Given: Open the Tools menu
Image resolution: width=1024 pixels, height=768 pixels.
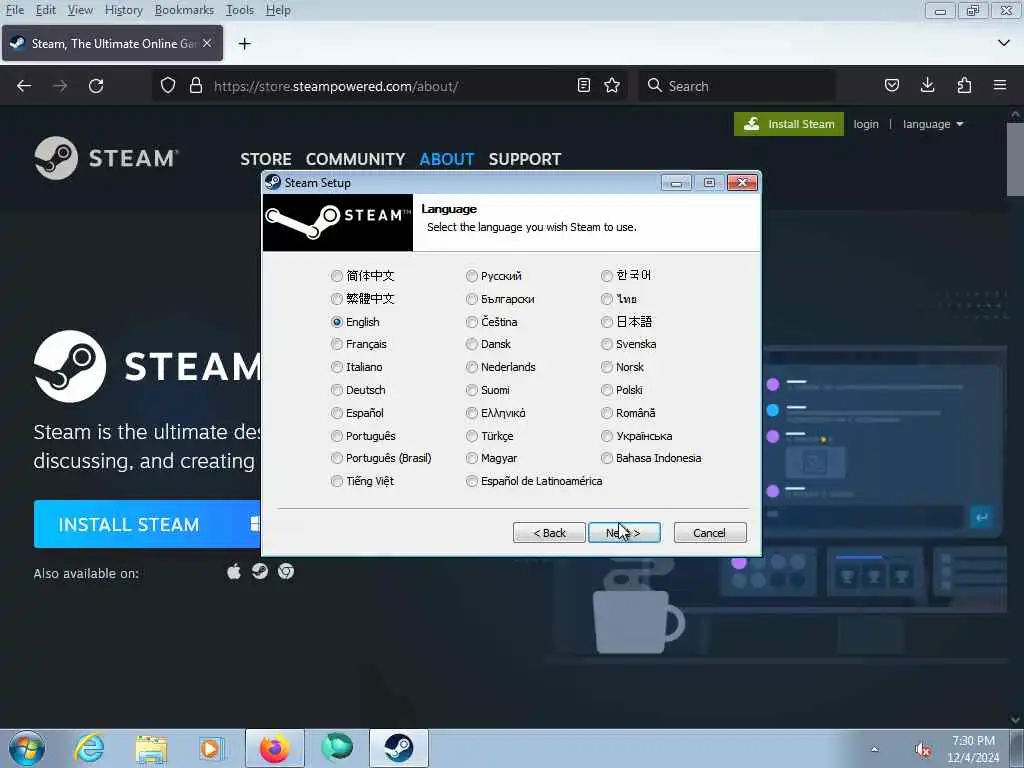Looking at the screenshot, I should [x=240, y=10].
